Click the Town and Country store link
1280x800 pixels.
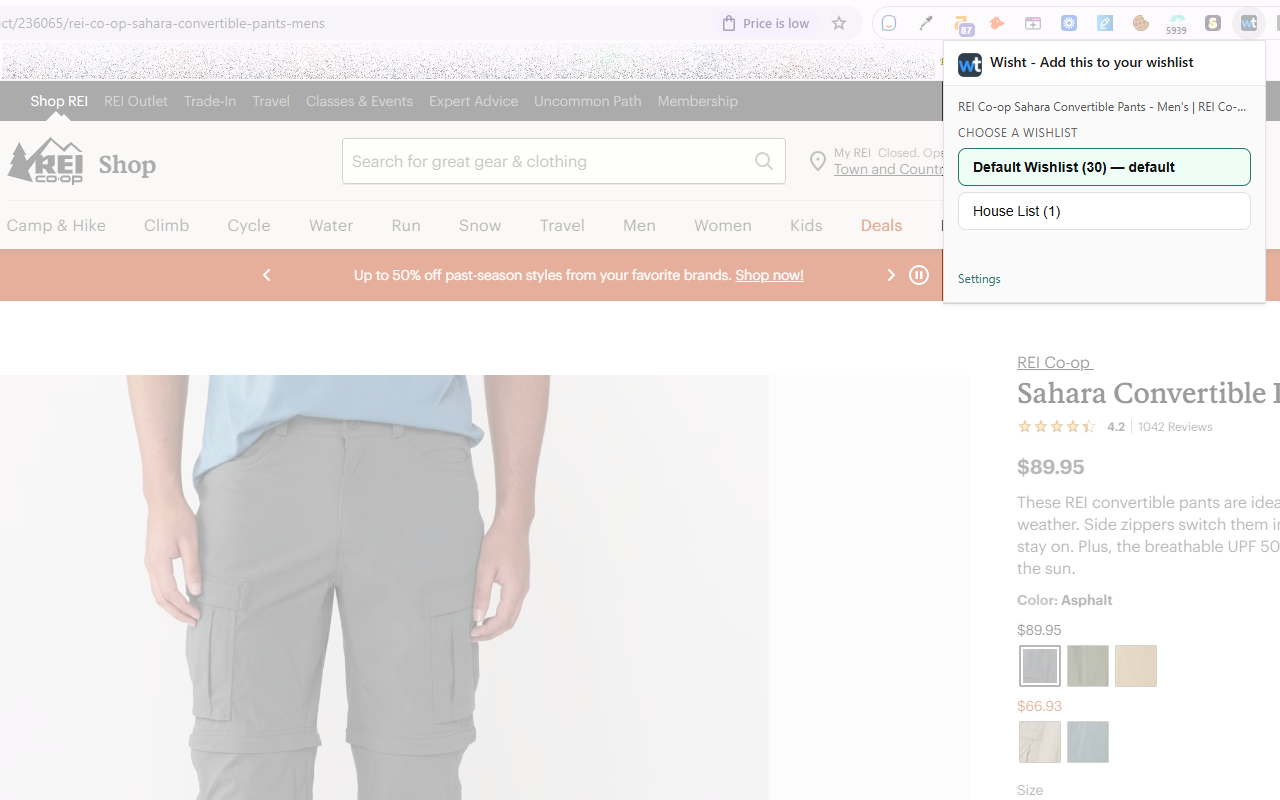889,169
